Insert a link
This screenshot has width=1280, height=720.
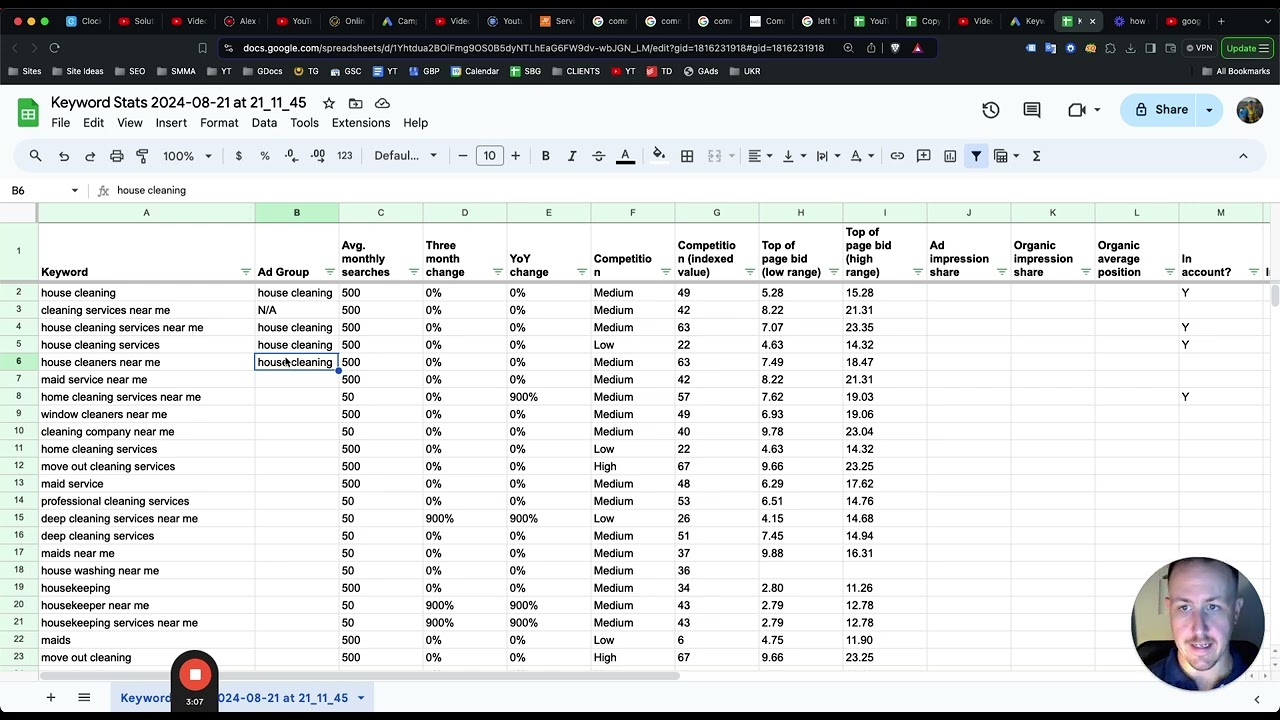(x=897, y=156)
